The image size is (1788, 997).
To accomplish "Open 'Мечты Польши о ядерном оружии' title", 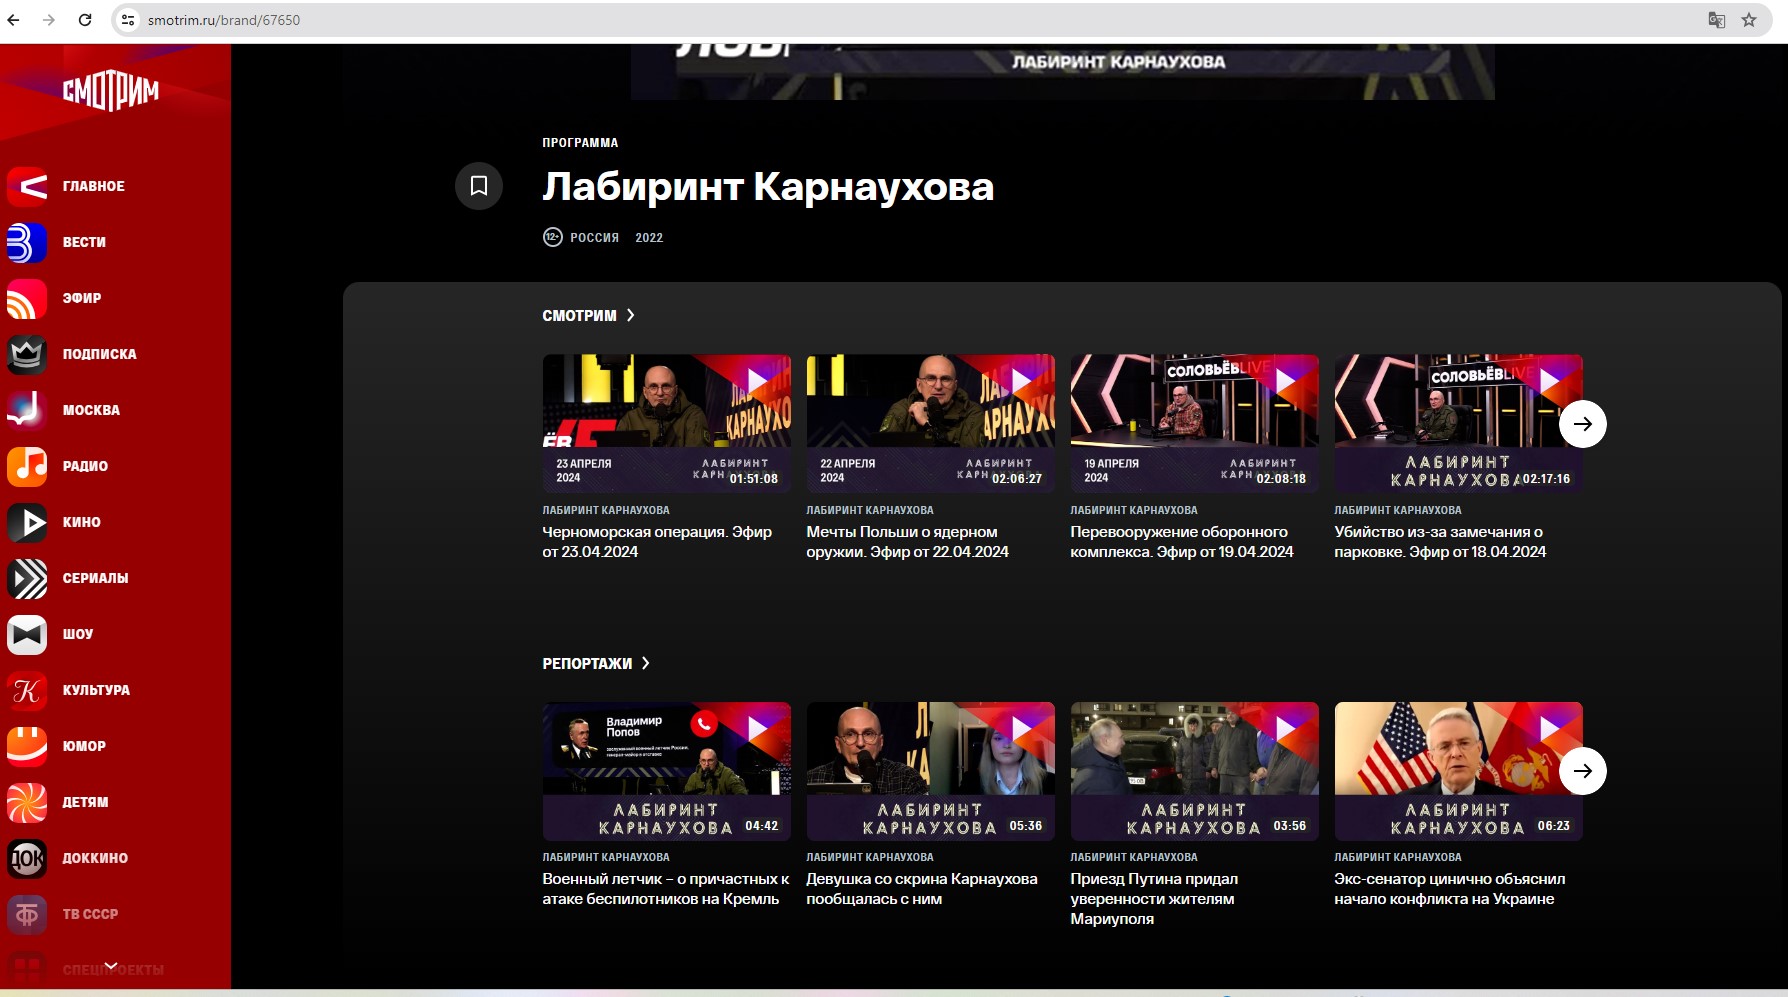I will pyautogui.click(x=908, y=542).
